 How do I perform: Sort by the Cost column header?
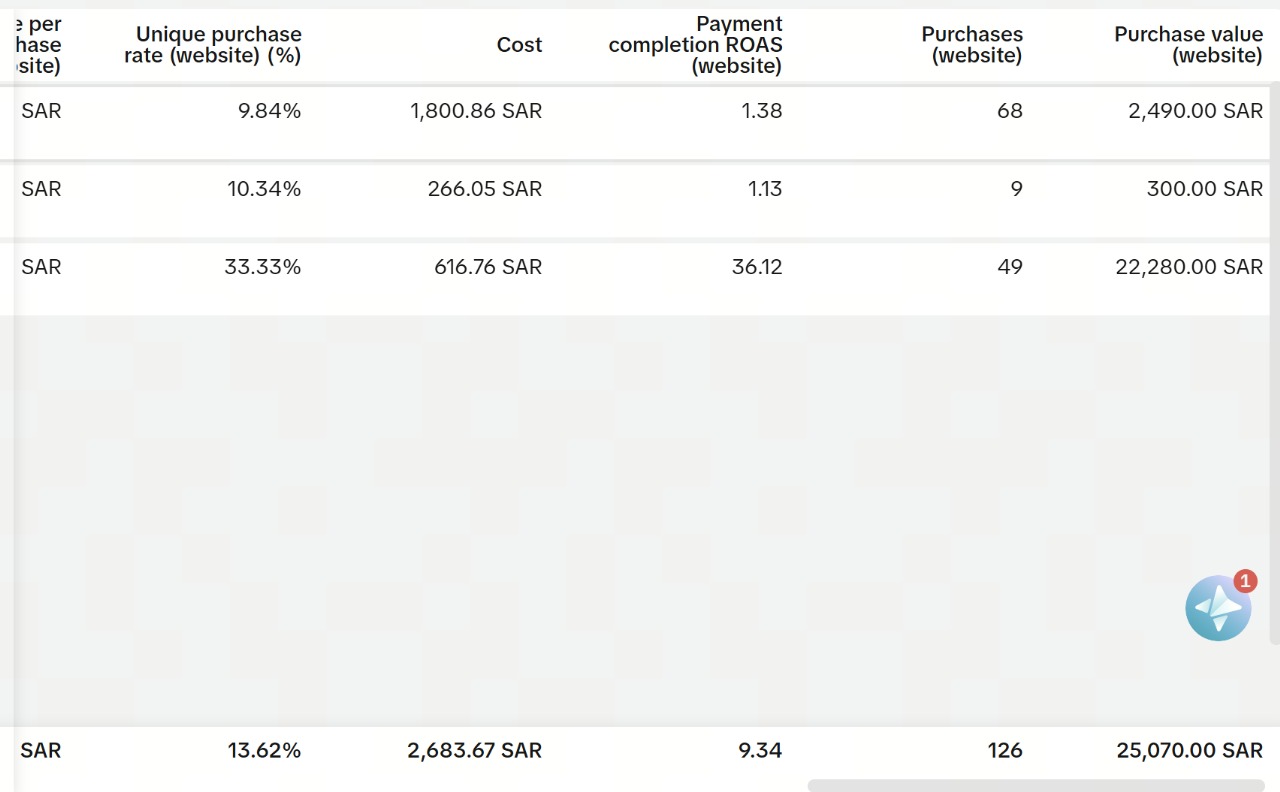point(519,45)
